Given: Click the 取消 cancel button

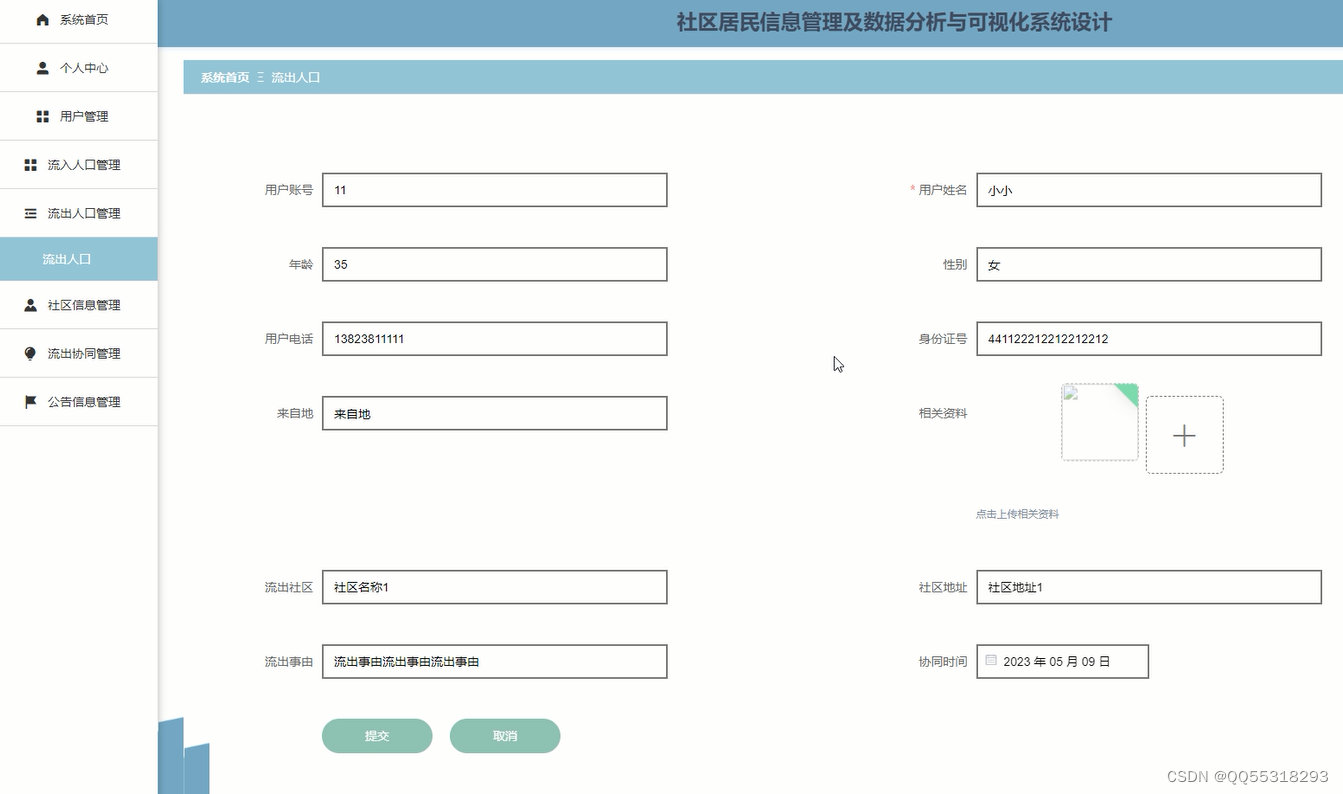Looking at the screenshot, I should pos(505,736).
